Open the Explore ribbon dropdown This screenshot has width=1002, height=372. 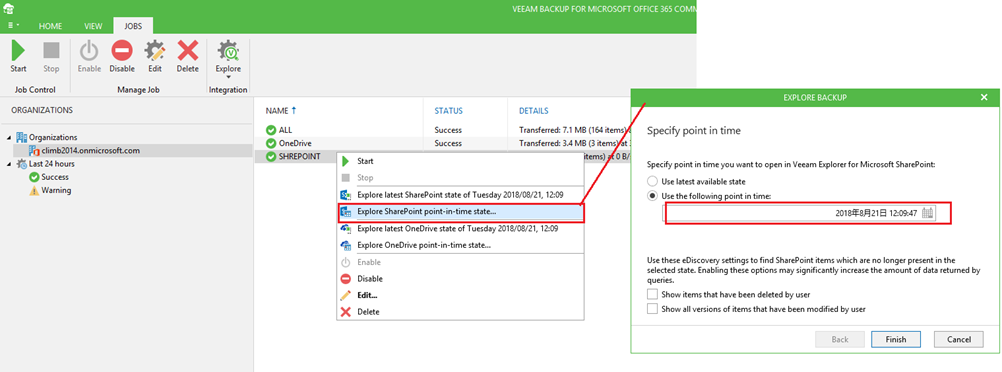coord(228,58)
